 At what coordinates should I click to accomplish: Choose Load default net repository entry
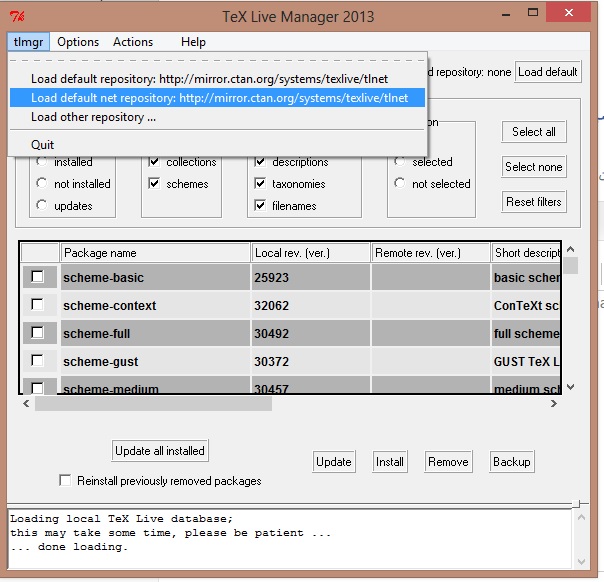(x=218, y=98)
